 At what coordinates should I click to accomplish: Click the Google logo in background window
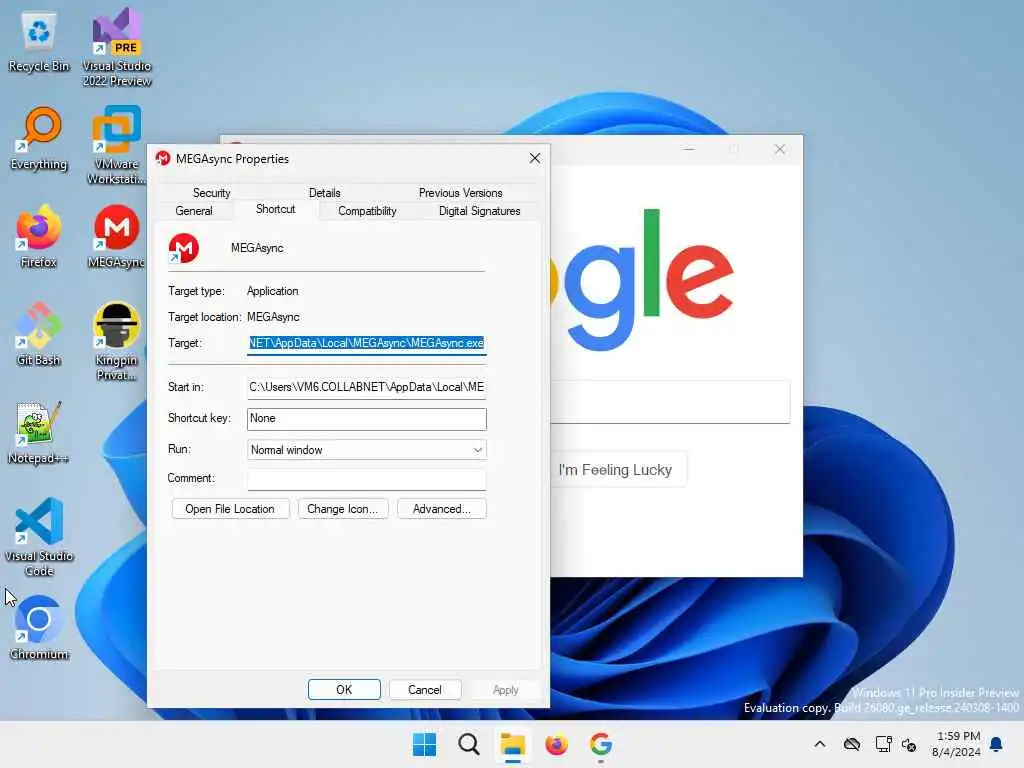coord(641,281)
